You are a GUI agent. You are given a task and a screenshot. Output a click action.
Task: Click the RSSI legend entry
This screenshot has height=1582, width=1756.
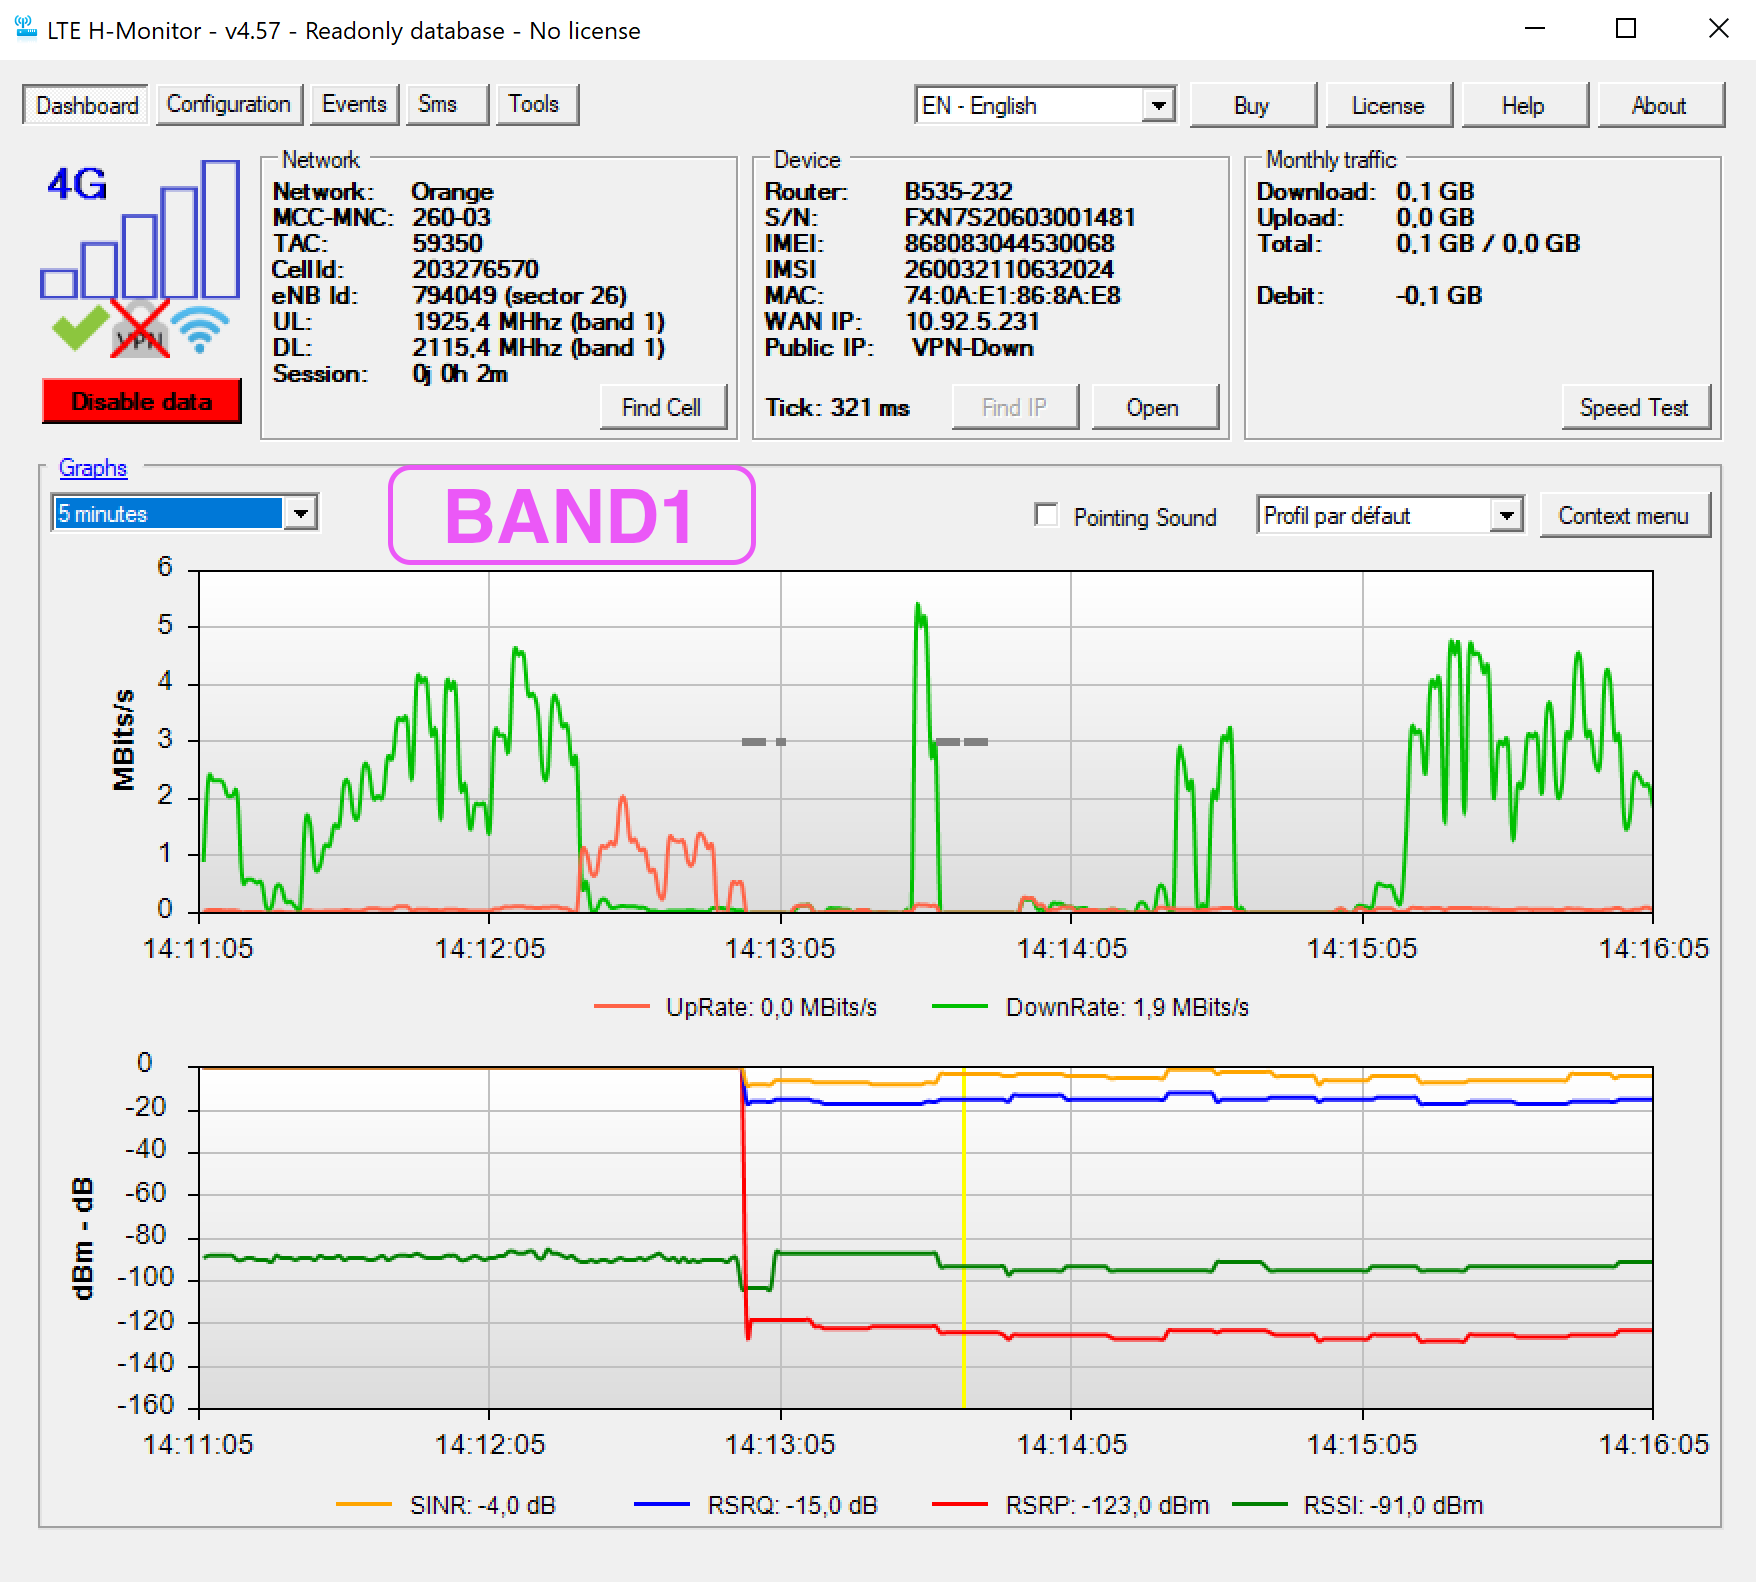[1358, 1505]
